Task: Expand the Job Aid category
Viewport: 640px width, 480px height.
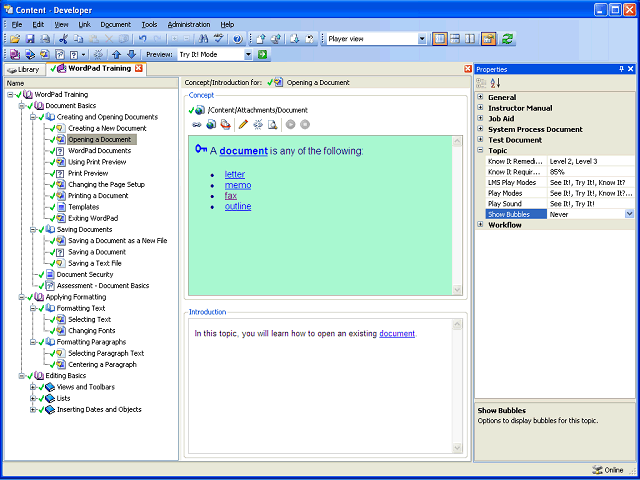Action: point(480,118)
